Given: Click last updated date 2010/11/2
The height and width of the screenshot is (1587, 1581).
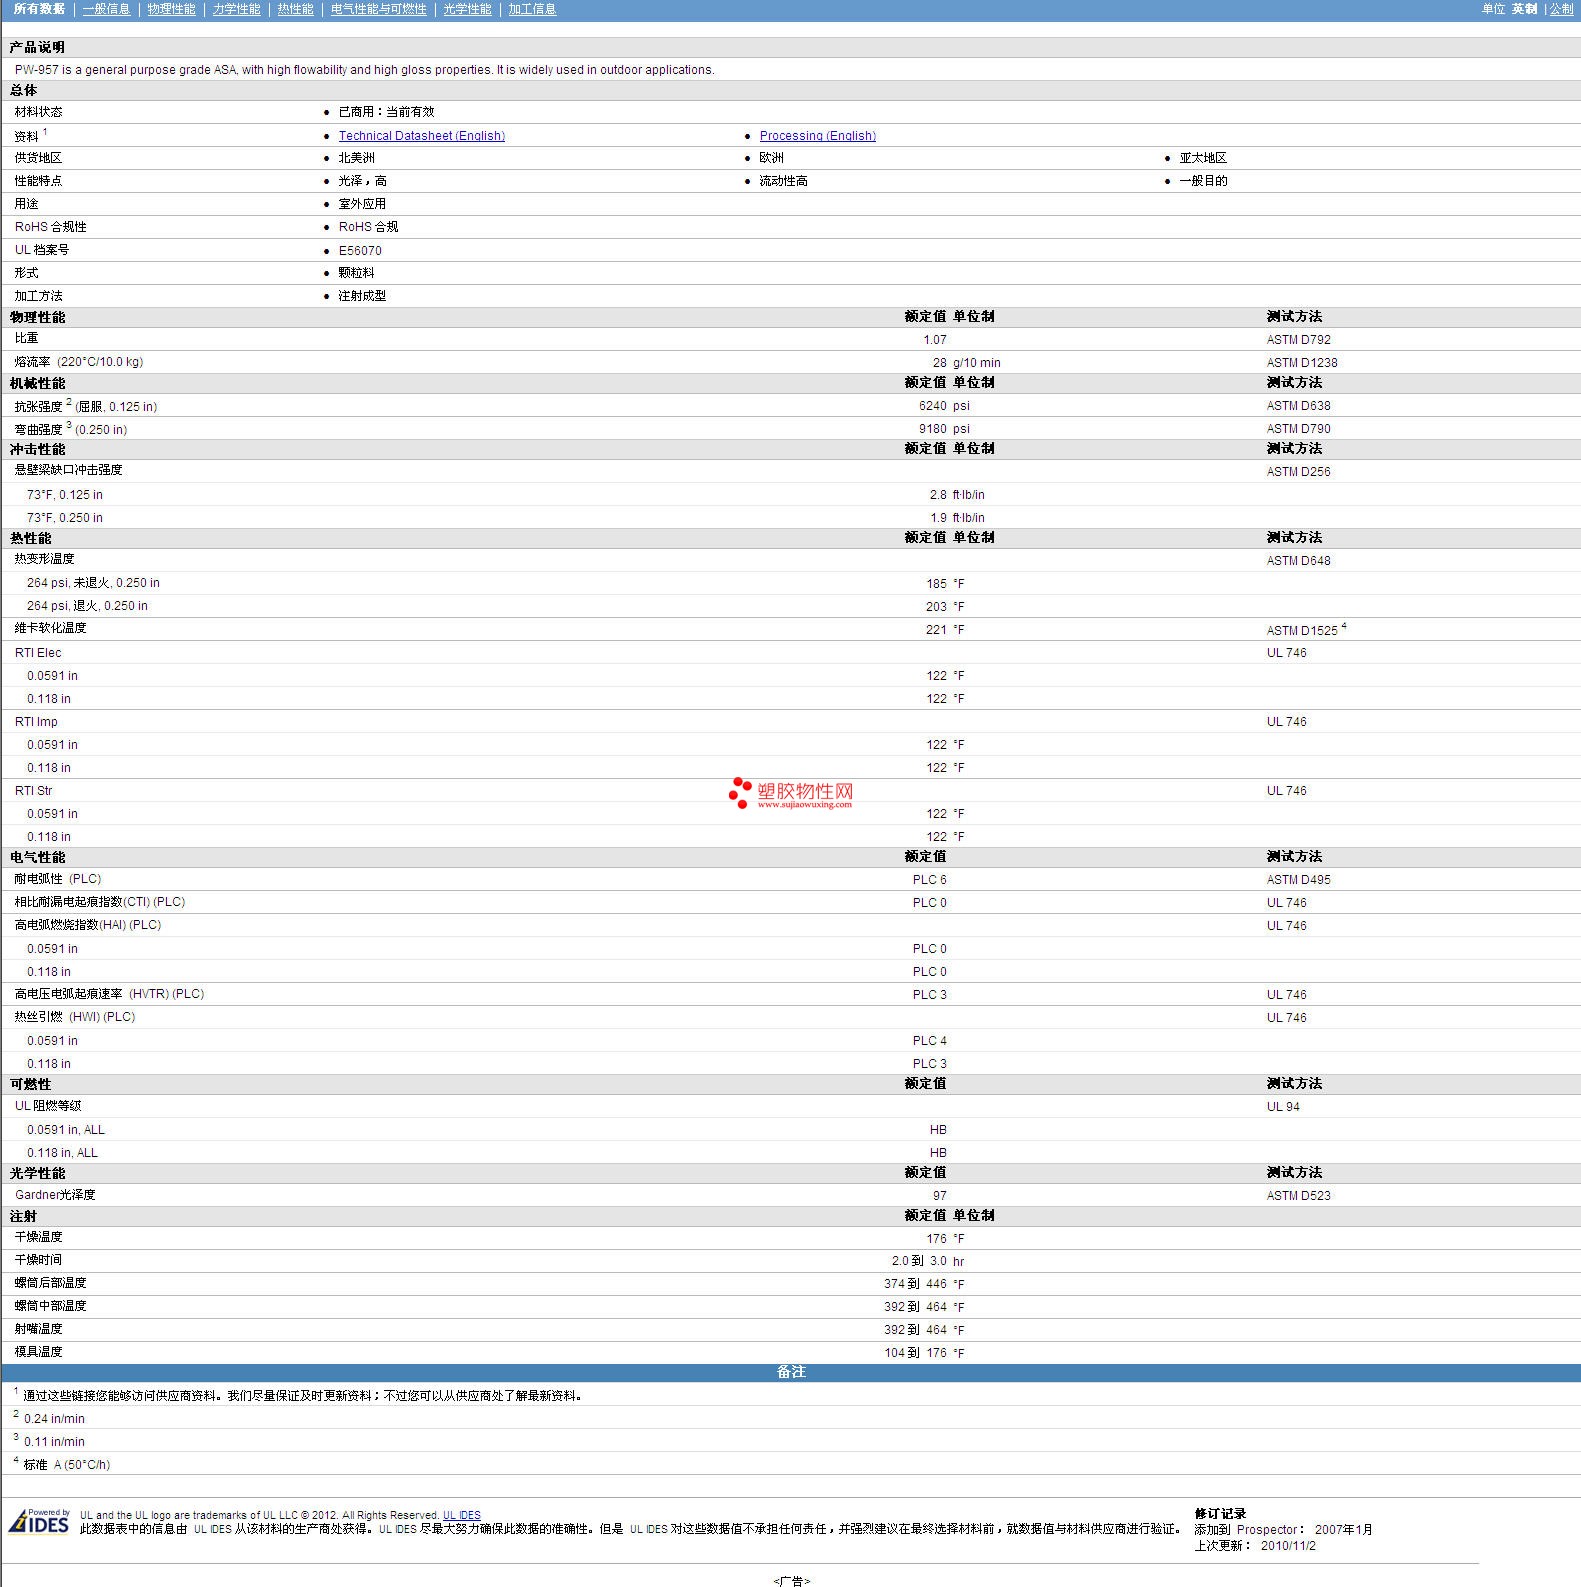Looking at the screenshot, I should pyautogui.click(x=1288, y=1546).
